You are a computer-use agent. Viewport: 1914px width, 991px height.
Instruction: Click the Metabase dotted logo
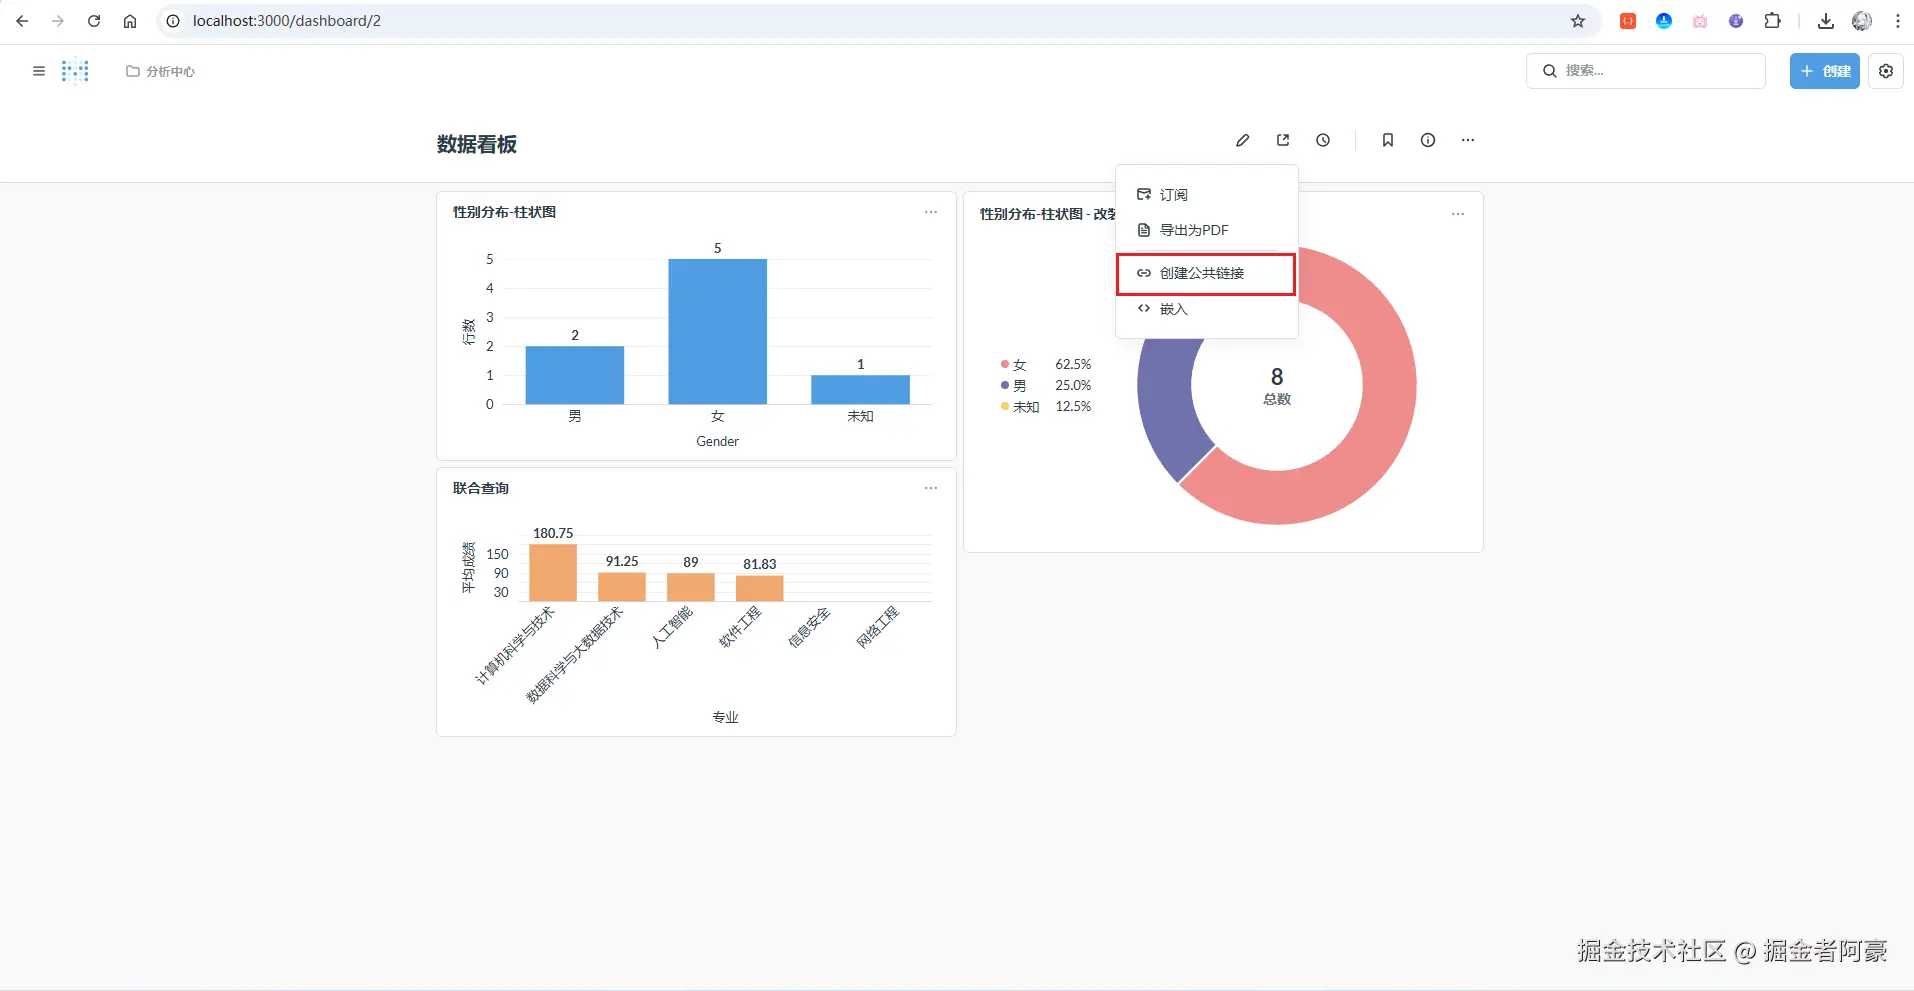[75, 71]
